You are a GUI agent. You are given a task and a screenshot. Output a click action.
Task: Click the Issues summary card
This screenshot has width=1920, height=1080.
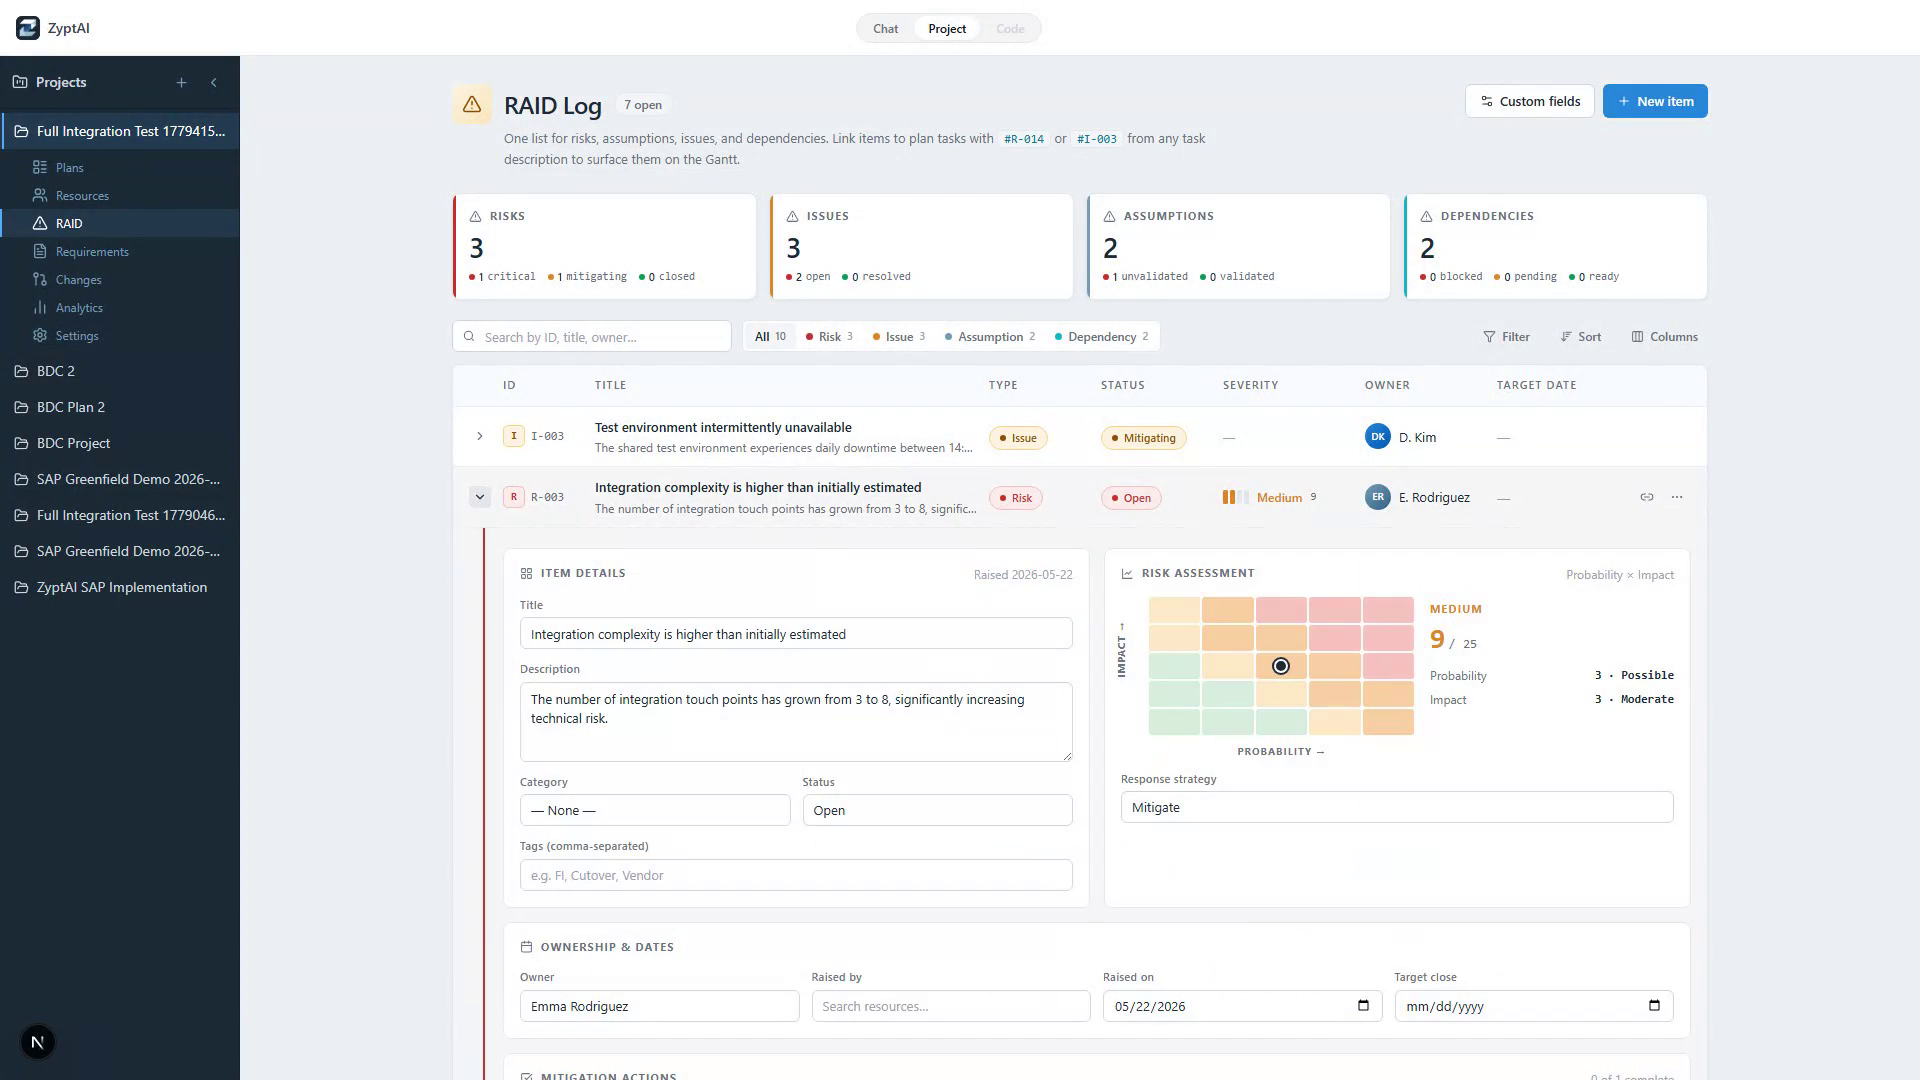click(922, 247)
